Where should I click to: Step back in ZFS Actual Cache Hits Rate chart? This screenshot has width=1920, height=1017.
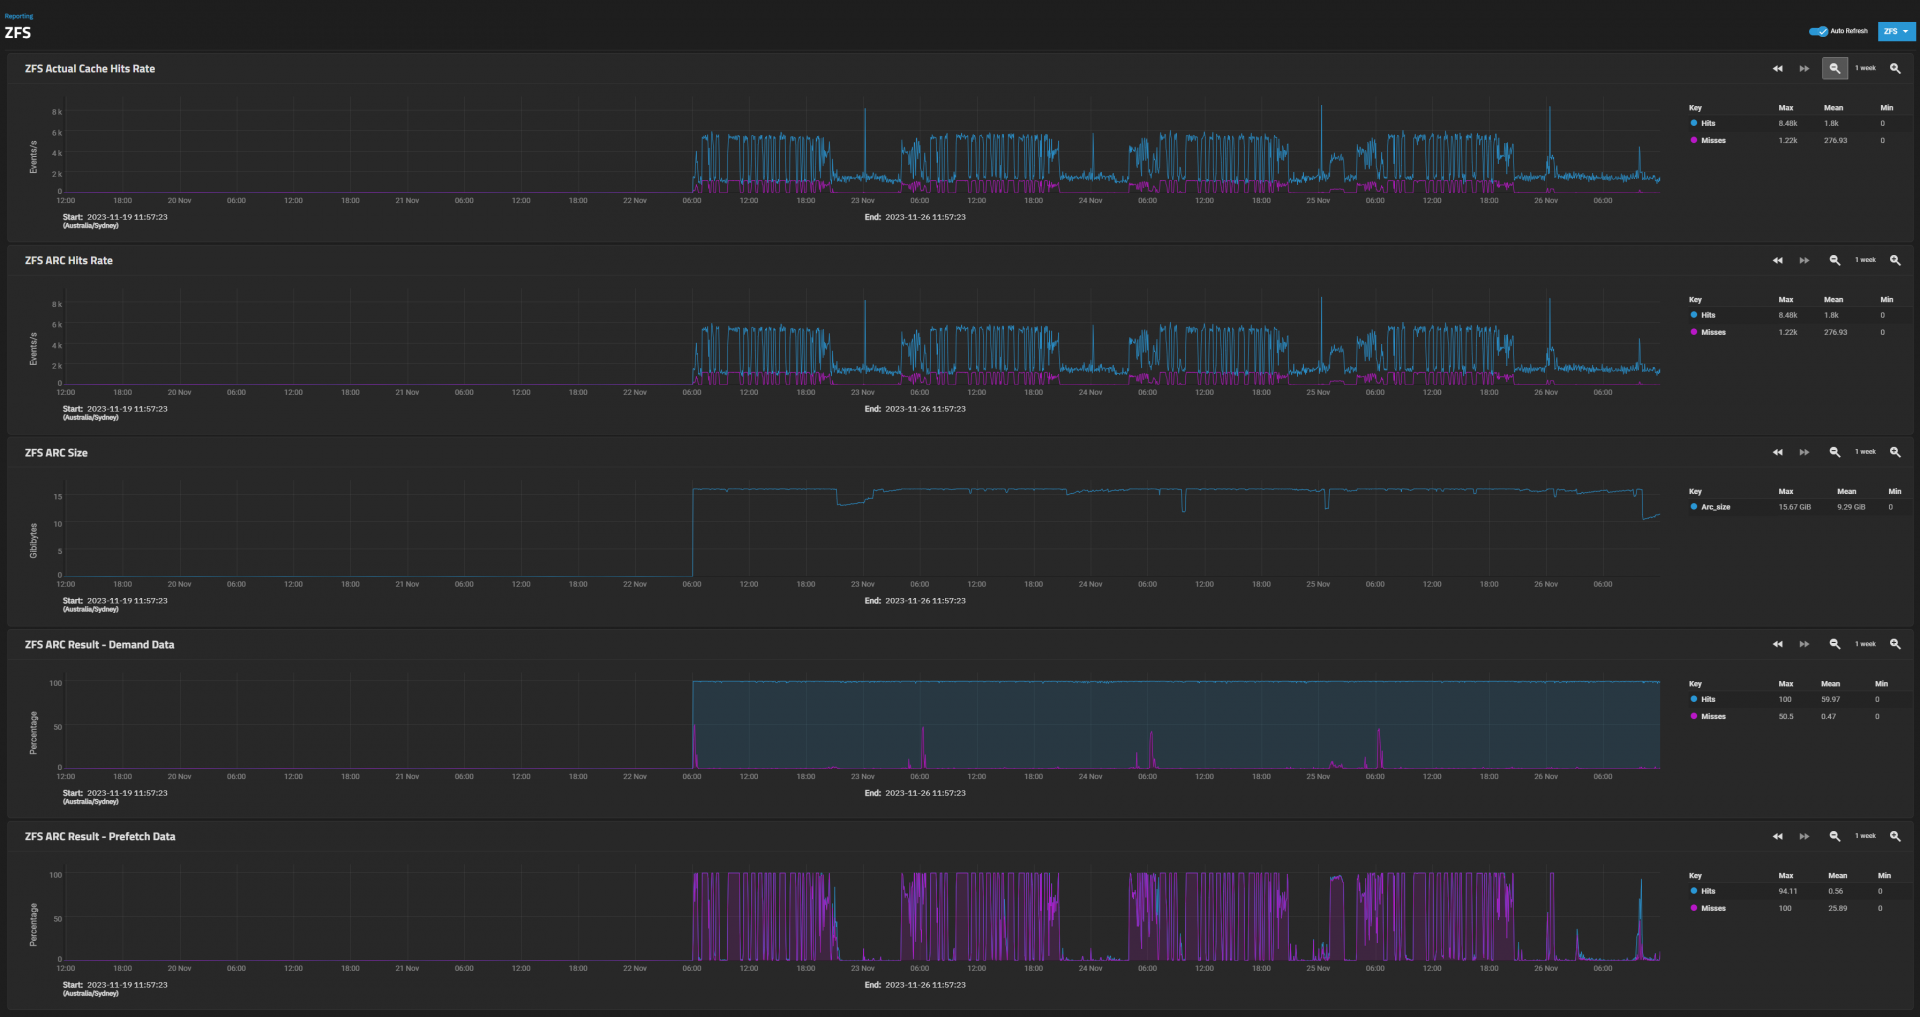1777,69
